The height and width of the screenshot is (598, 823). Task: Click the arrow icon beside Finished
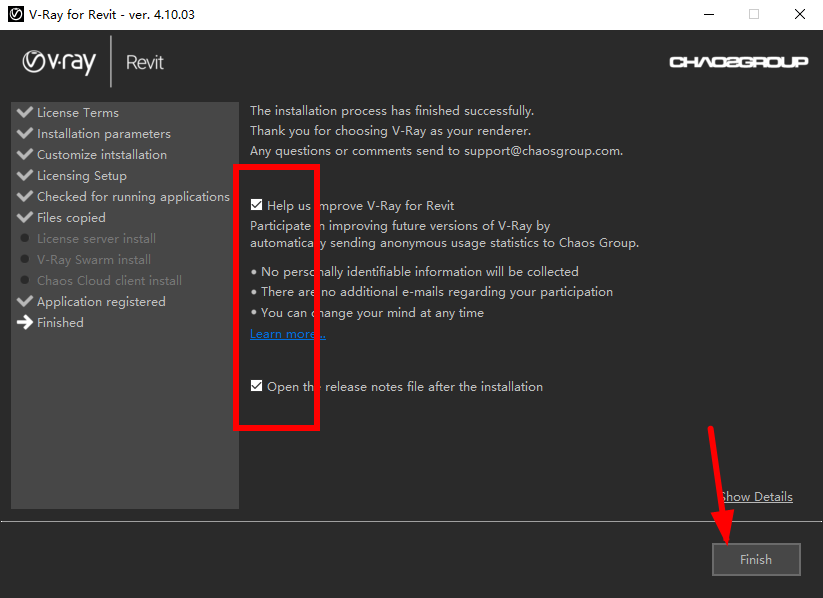[x=25, y=322]
